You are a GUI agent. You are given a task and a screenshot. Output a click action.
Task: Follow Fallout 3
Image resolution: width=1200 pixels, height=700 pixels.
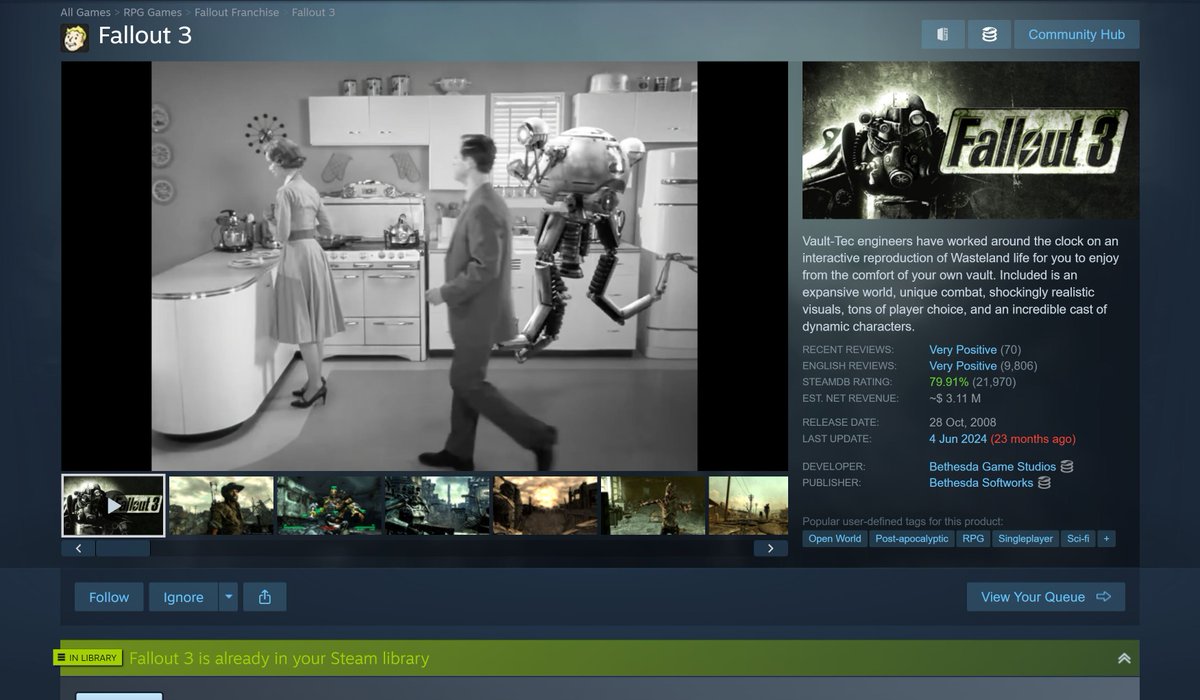coord(109,597)
